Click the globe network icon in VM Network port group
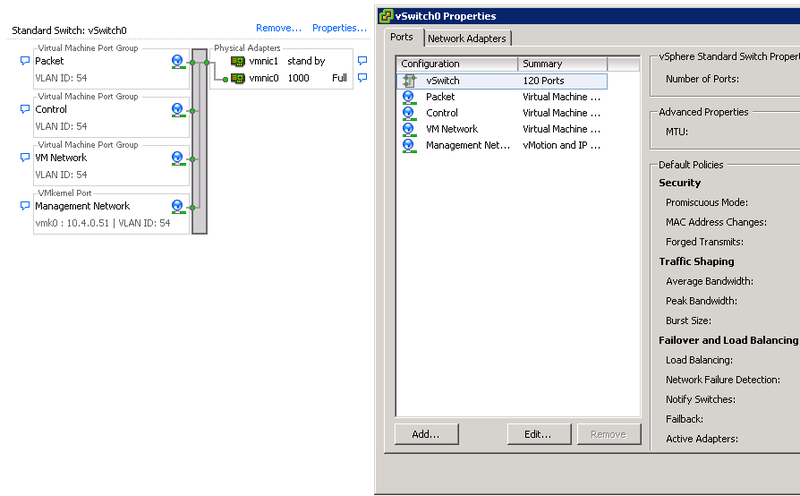 (x=178, y=159)
